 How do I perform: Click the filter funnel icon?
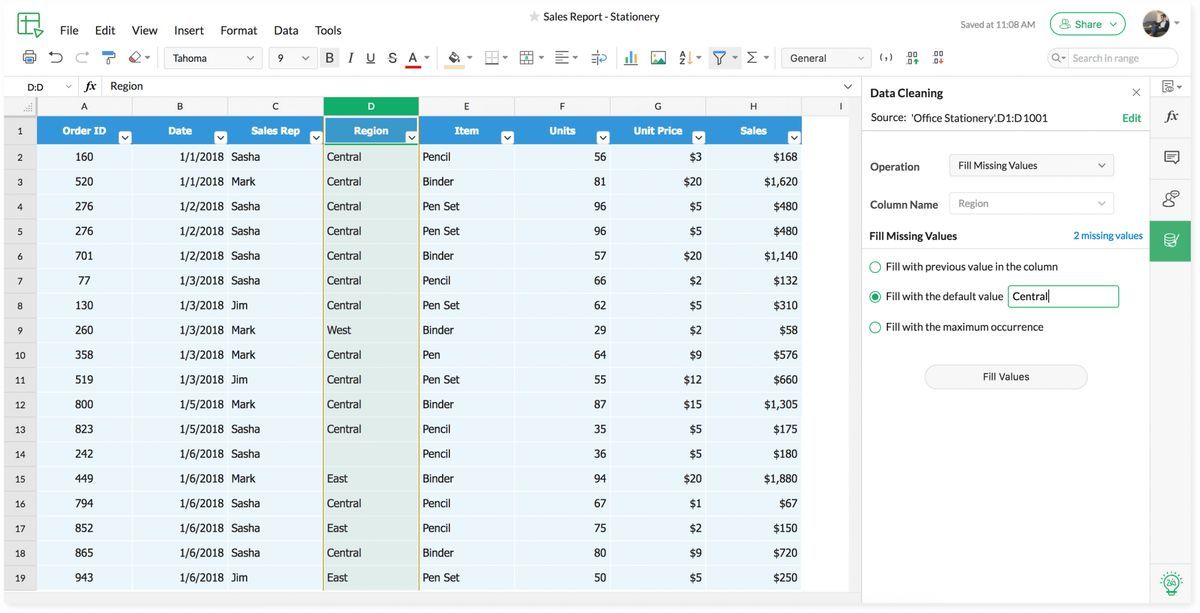[718, 58]
